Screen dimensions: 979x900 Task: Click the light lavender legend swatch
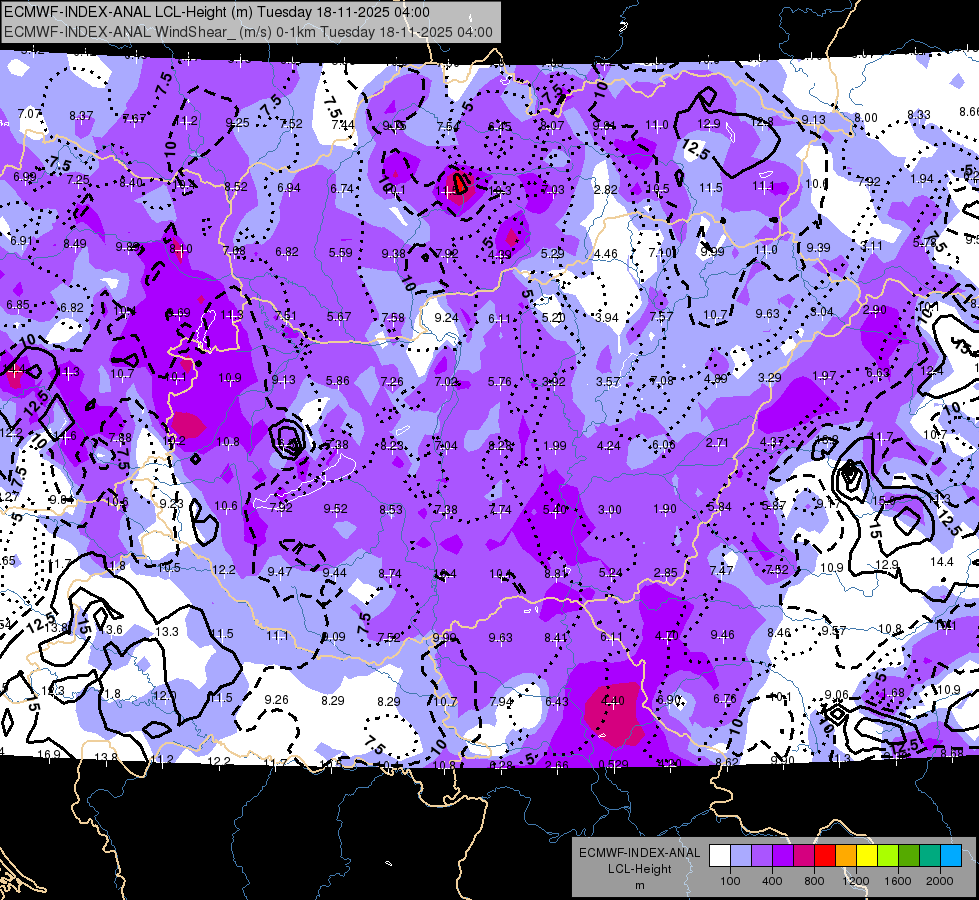tap(740, 856)
